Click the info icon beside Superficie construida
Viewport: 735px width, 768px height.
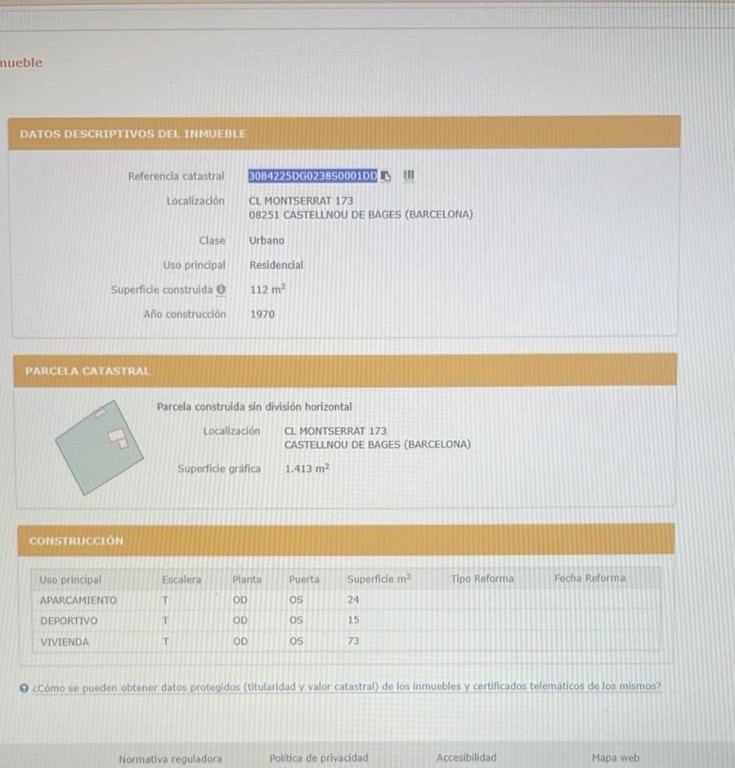tap(221, 290)
